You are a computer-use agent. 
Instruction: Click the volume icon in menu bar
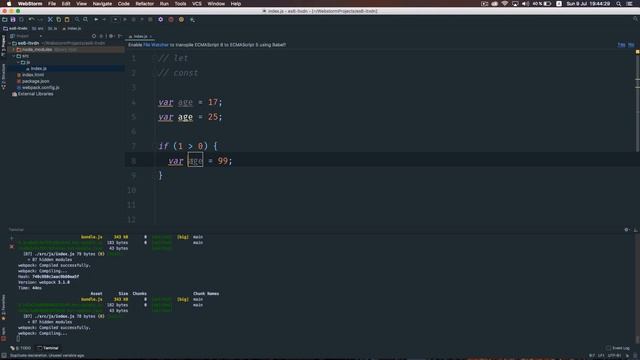tap(525, 4)
